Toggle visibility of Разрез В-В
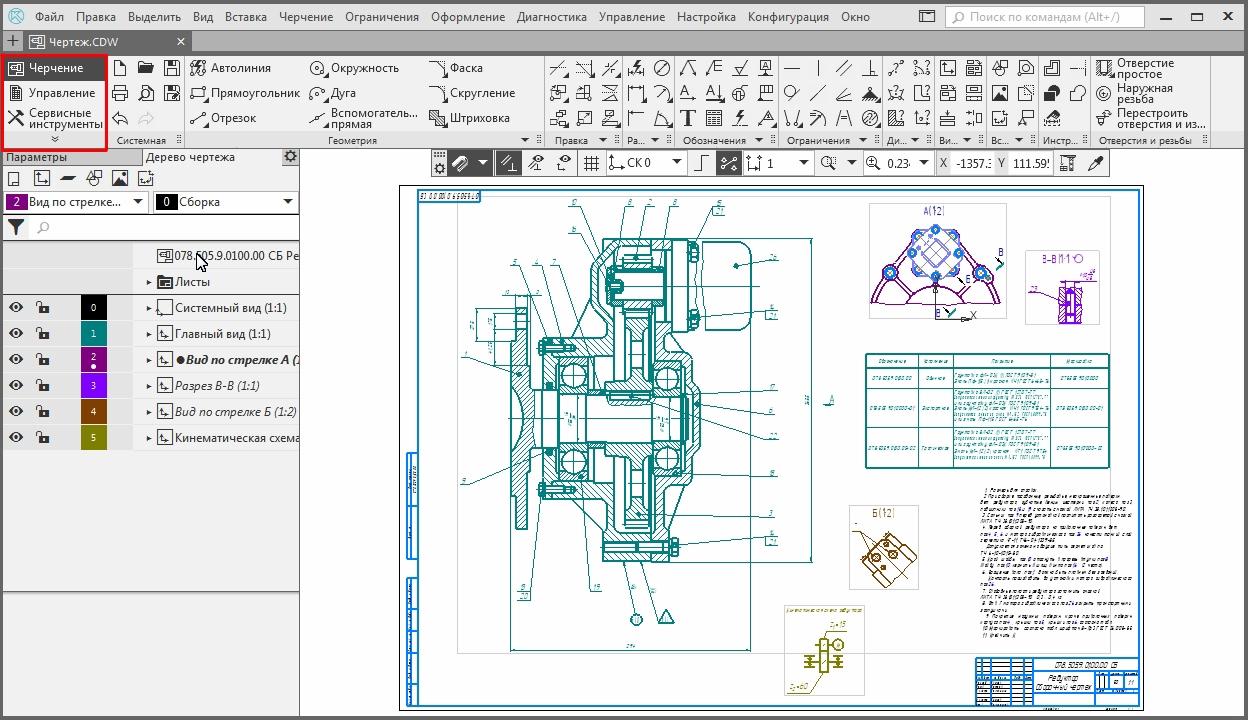The width and height of the screenshot is (1248, 720). [x=16, y=386]
